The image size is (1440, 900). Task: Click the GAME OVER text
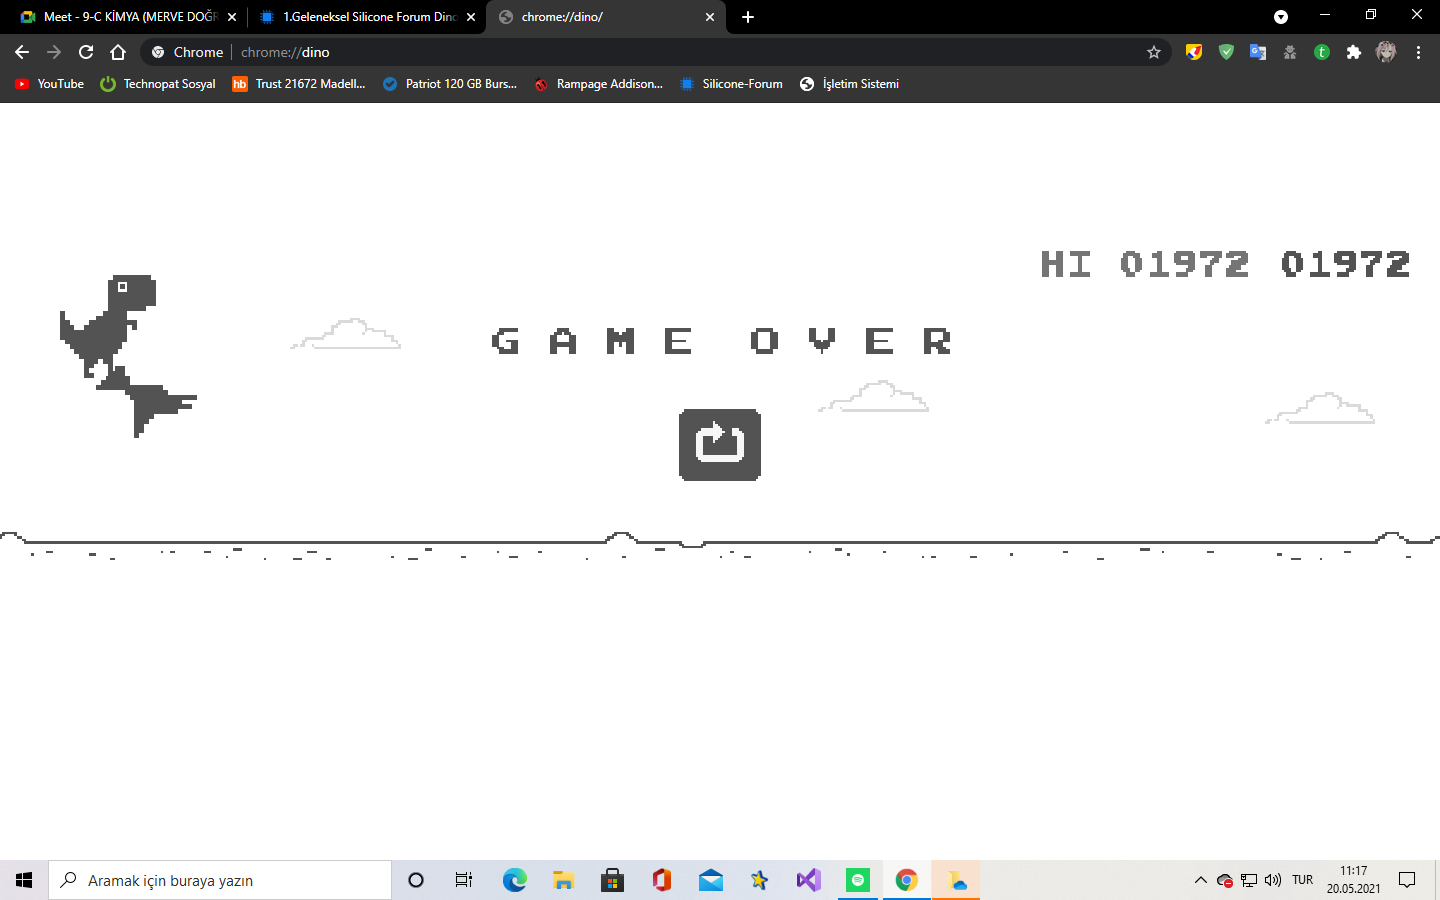[721, 341]
